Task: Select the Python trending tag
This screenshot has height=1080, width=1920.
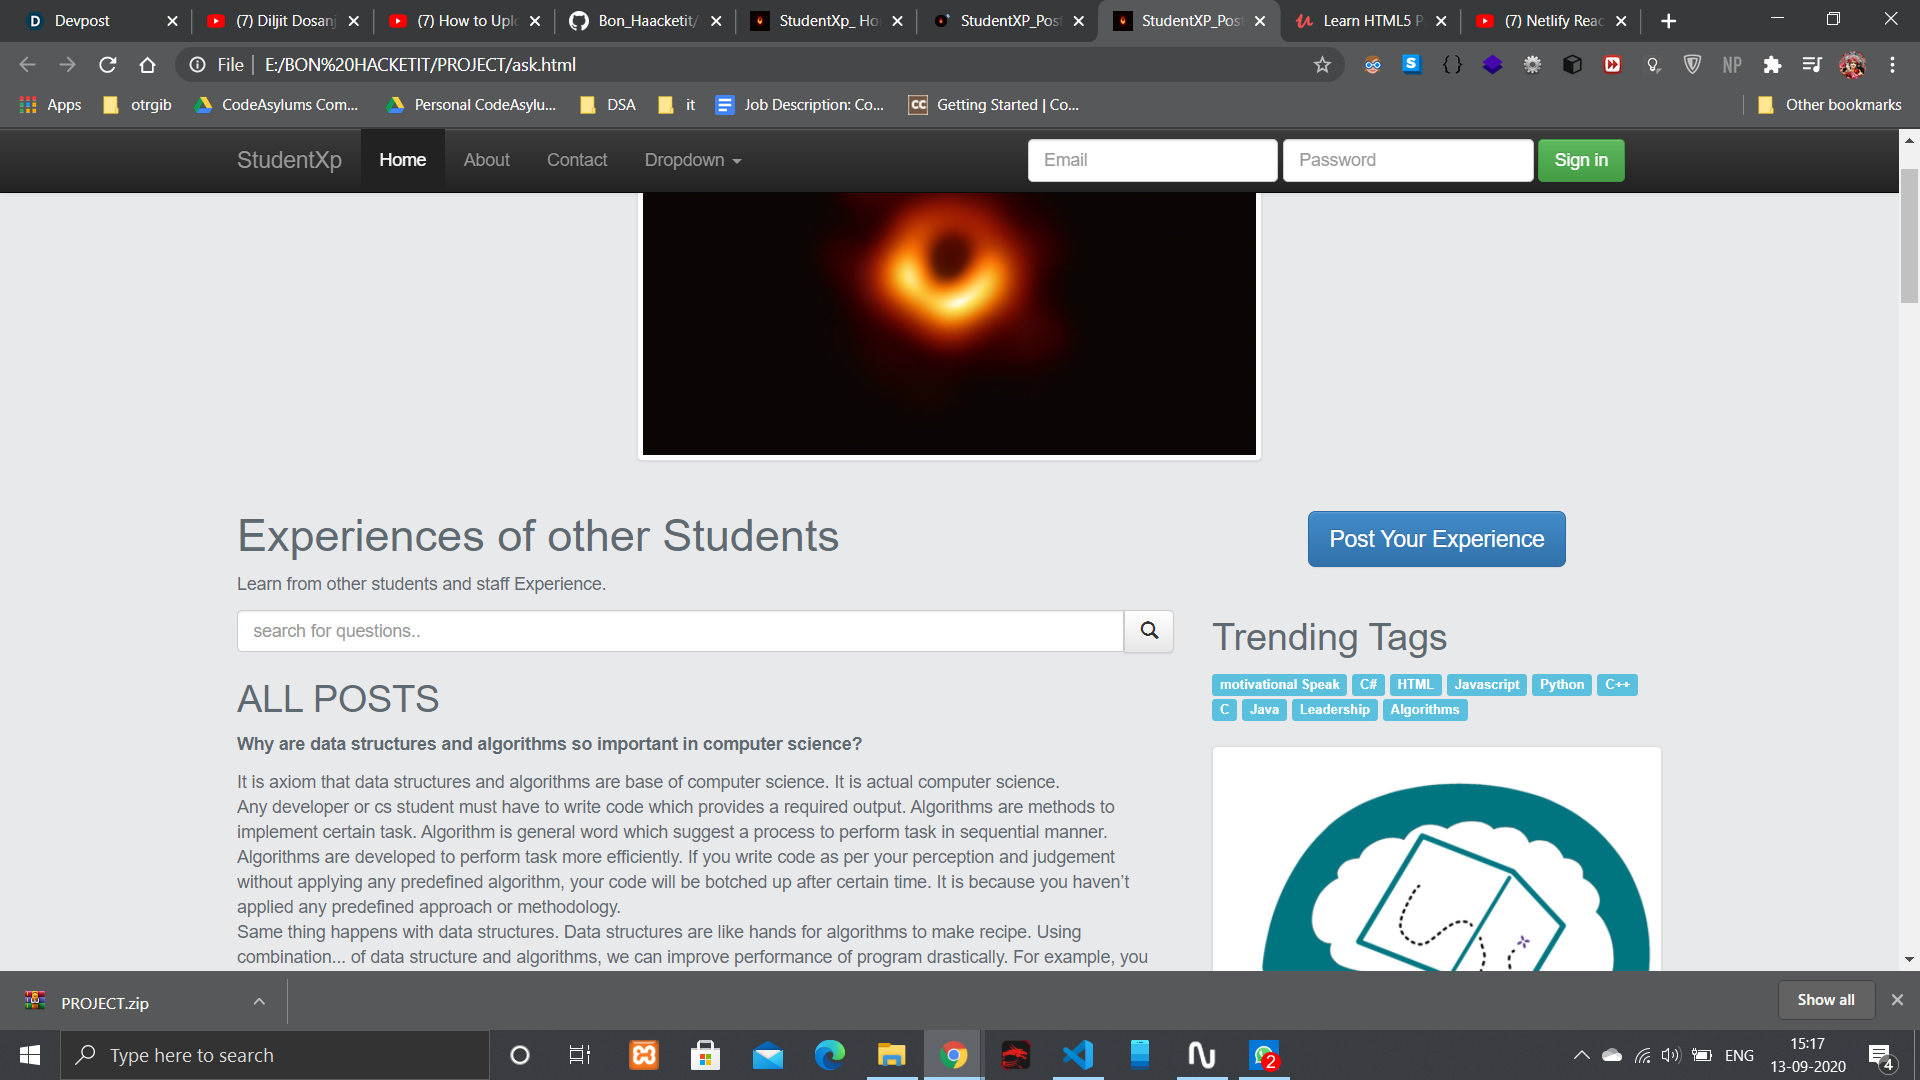Action: click(x=1561, y=685)
